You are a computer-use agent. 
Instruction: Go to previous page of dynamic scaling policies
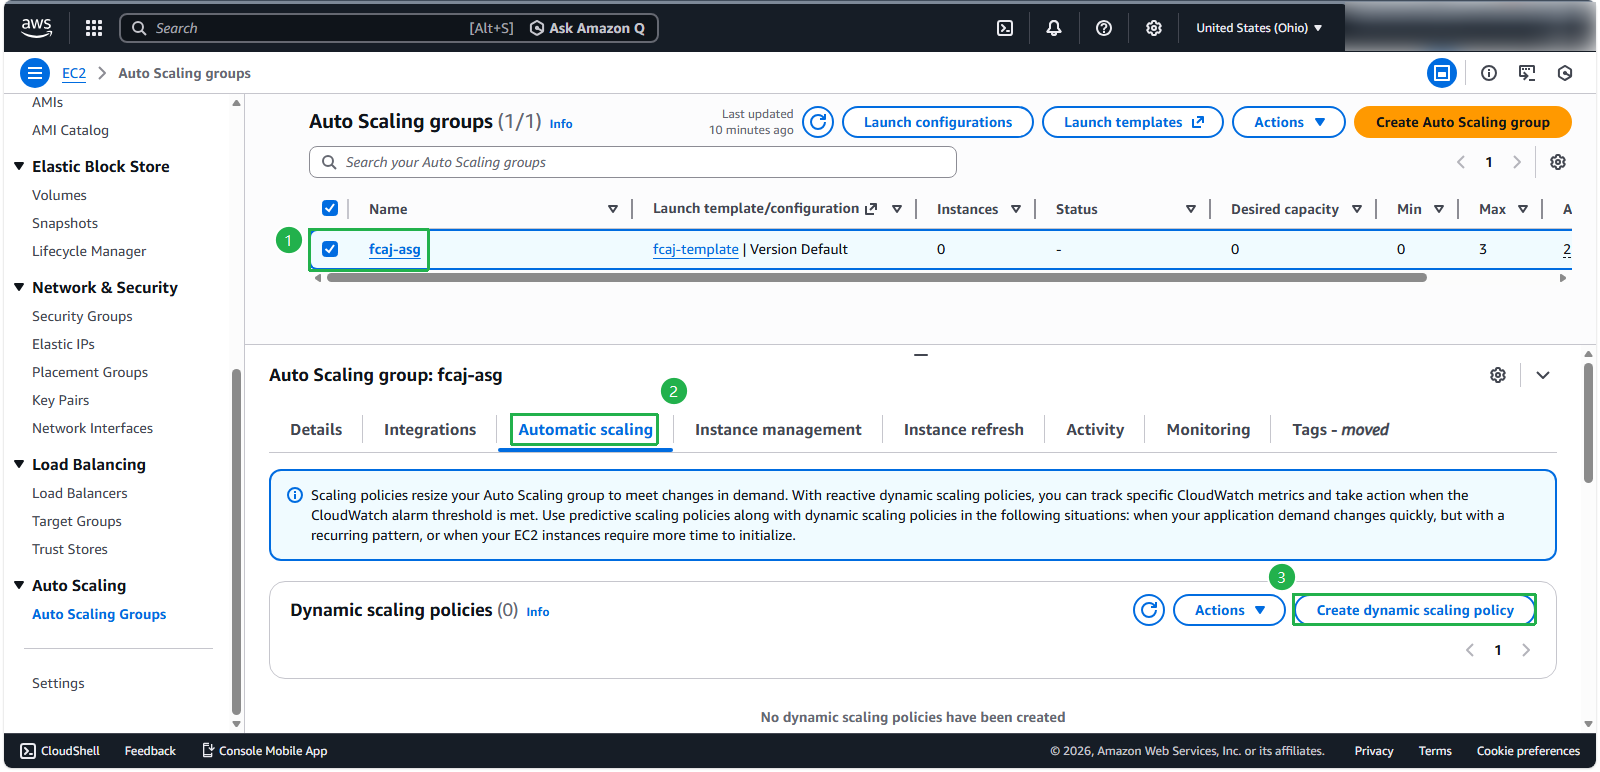tap(1470, 650)
